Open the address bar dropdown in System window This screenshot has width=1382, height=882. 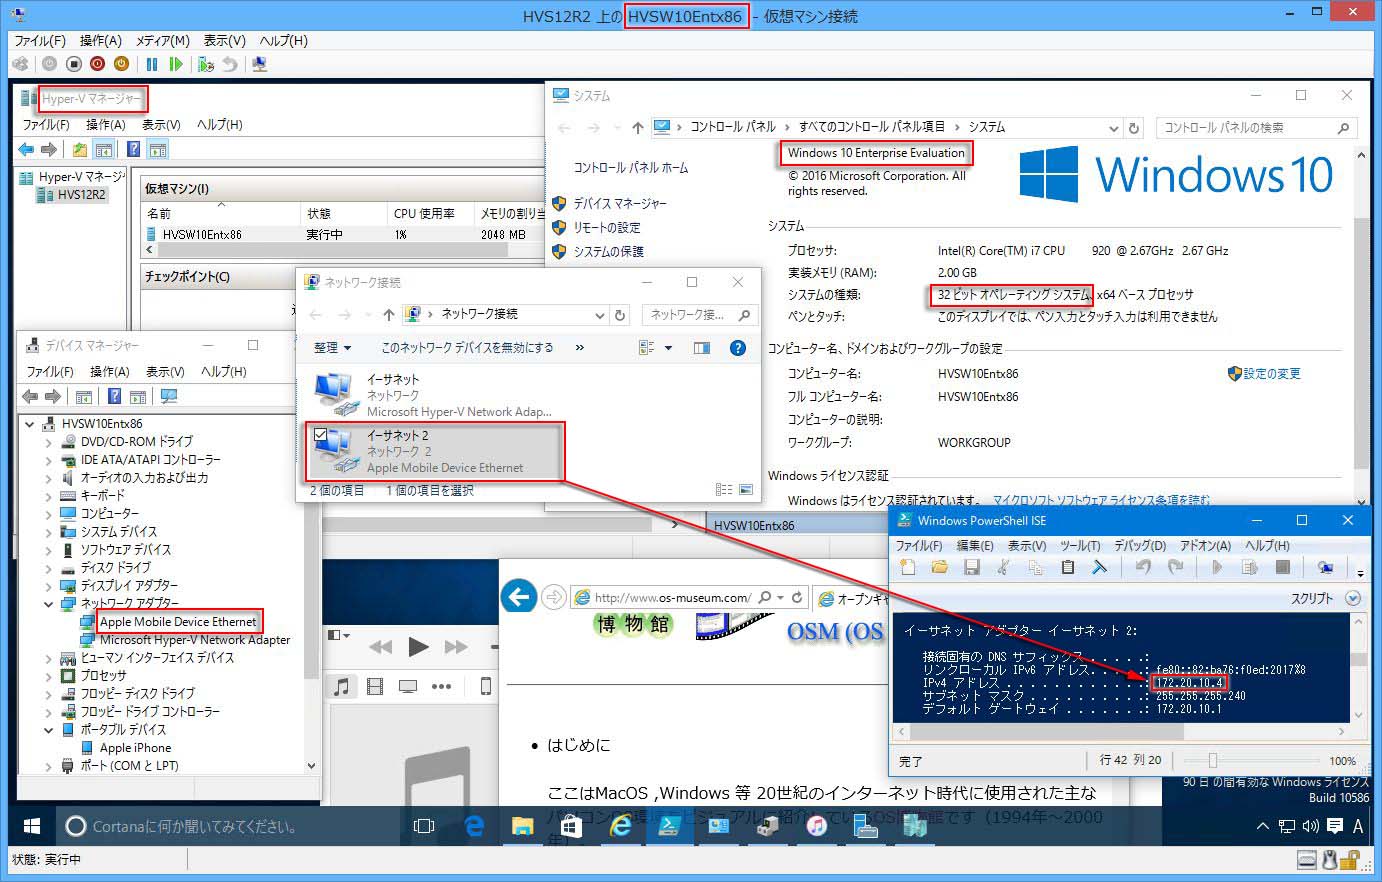[1114, 128]
